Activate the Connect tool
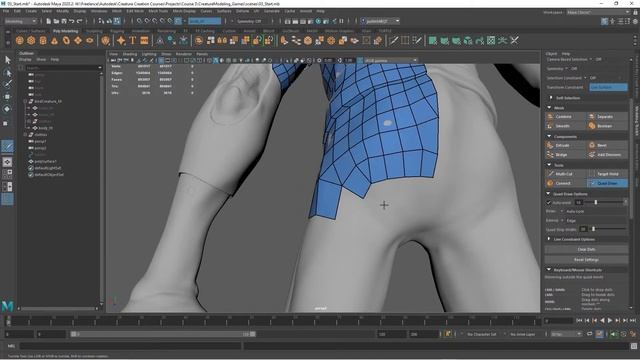This screenshot has width=640, height=360. (565, 183)
